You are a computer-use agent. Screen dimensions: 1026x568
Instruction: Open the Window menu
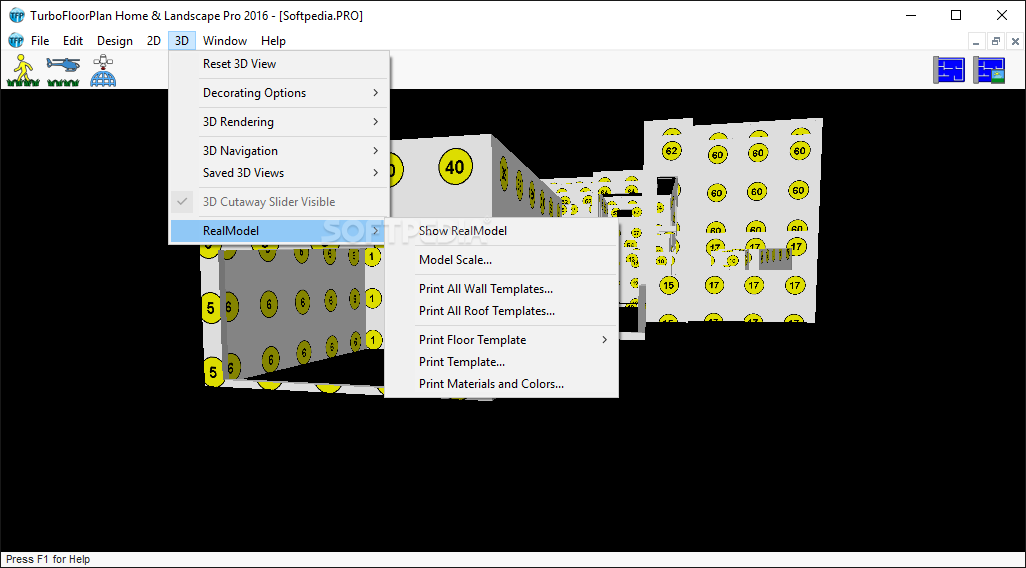[224, 41]
